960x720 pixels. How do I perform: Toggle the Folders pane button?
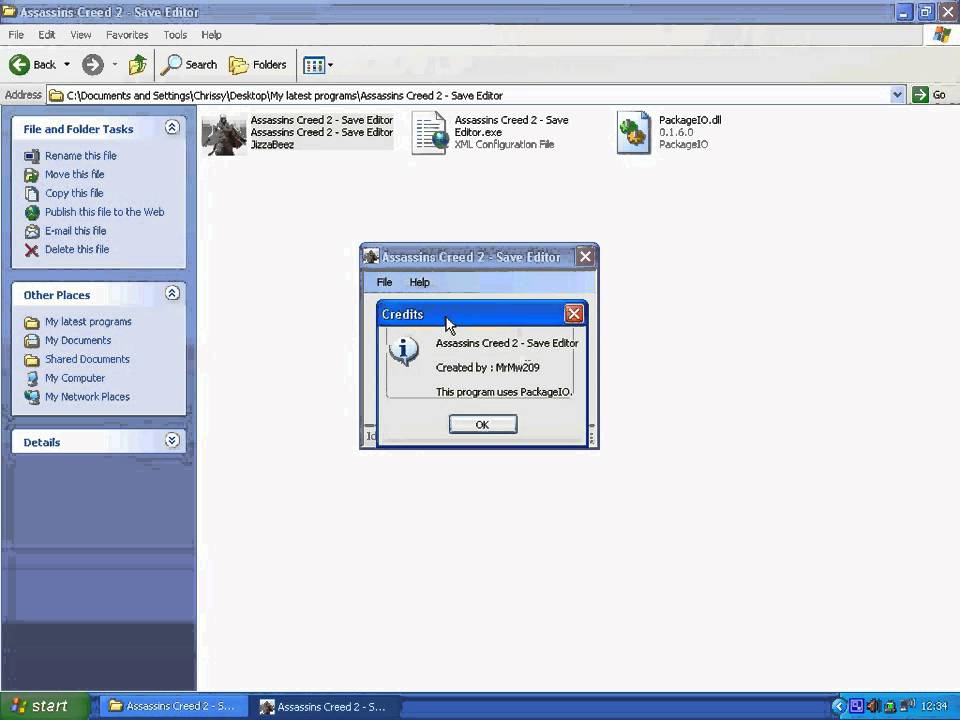pyautogui.click(x=257, y=64)
